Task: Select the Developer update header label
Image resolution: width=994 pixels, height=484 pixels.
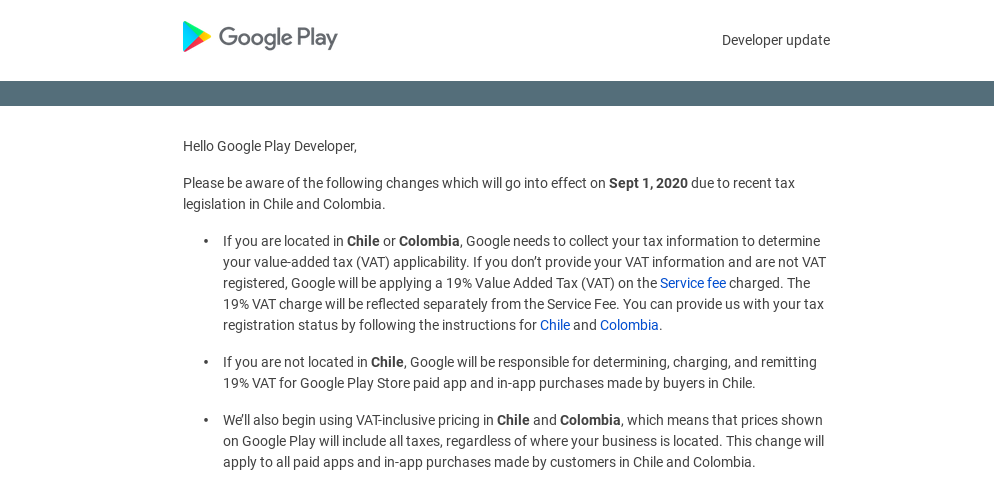Action: click(x=776, y=40)
